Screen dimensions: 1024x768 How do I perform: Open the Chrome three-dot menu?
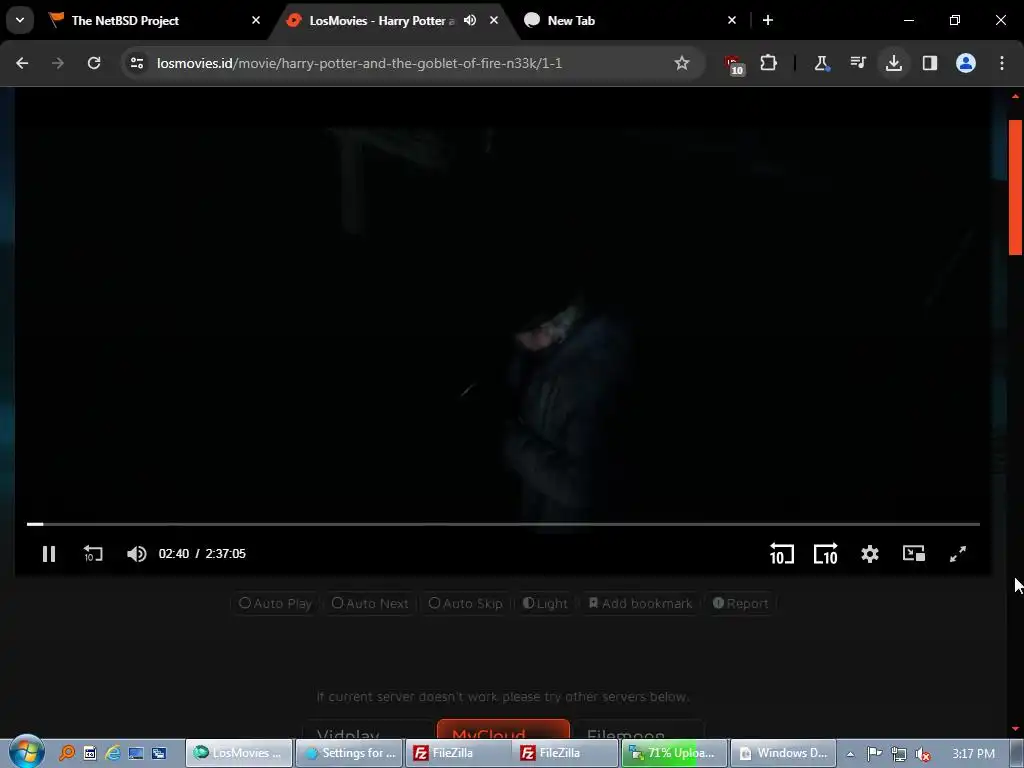click(1002, 63)
